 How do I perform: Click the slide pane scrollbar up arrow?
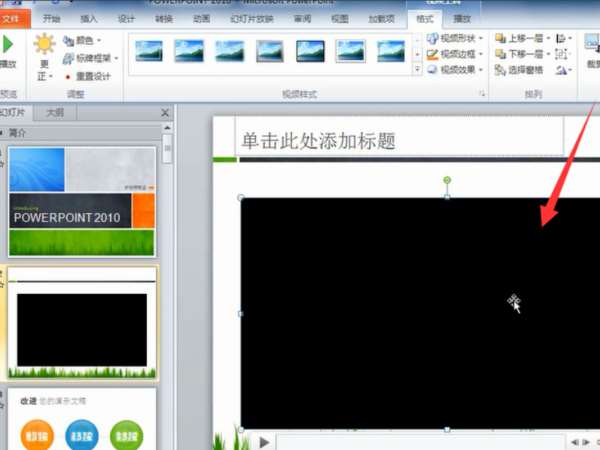click(167, 128)
